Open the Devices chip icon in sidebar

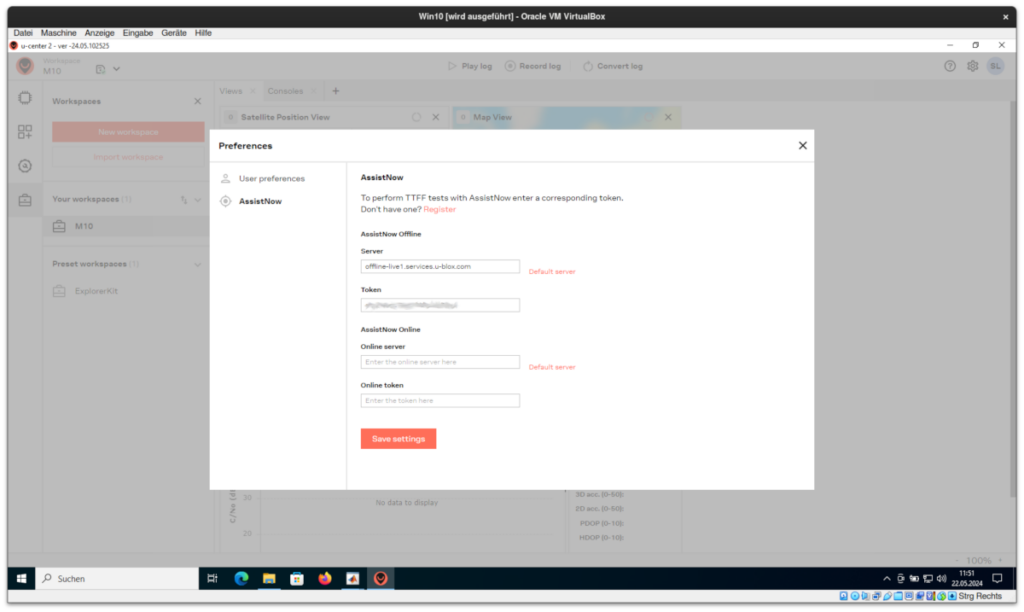25,98
